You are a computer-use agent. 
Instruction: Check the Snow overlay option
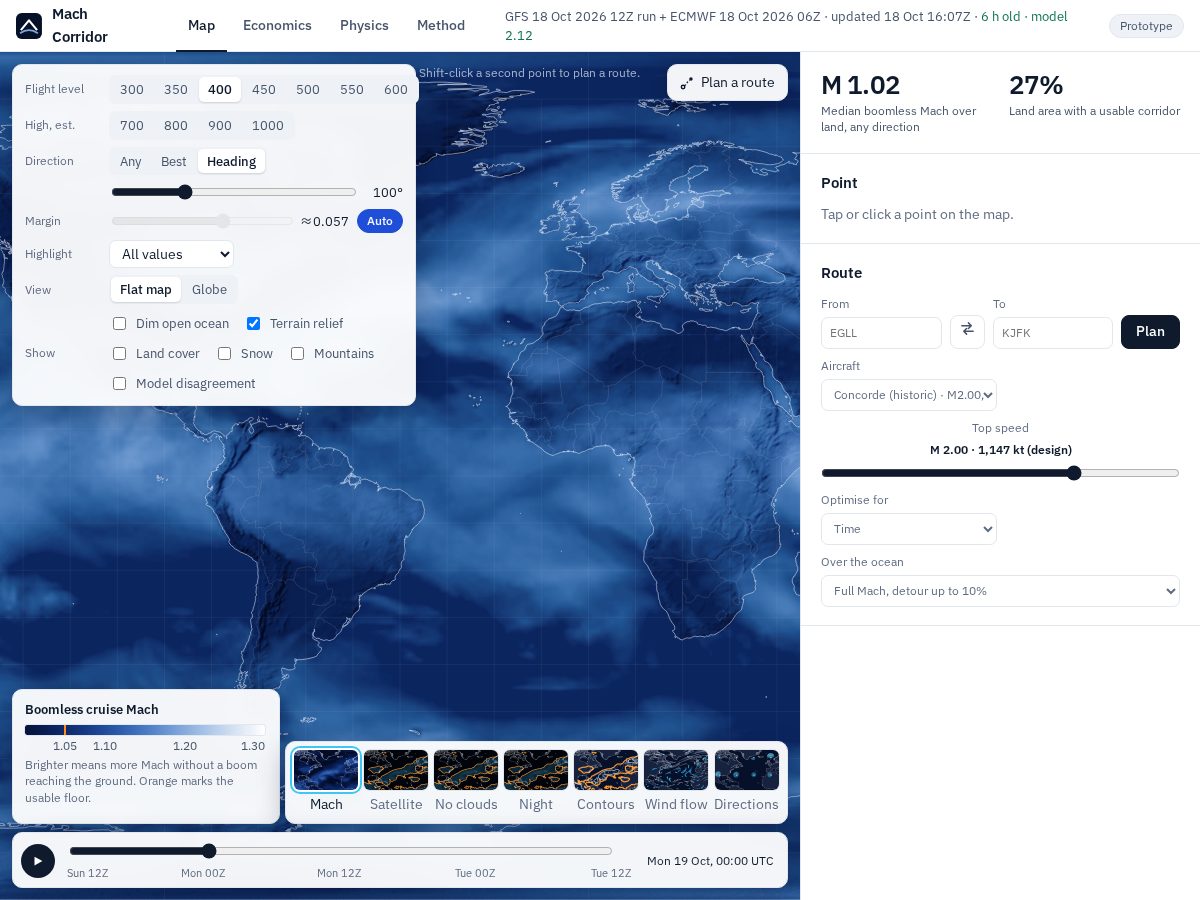(225, 354)
